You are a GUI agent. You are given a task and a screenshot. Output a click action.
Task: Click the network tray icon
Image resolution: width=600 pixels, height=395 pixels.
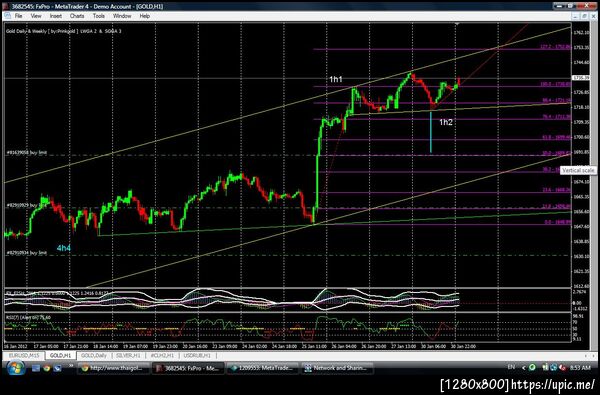coord(554,368)
